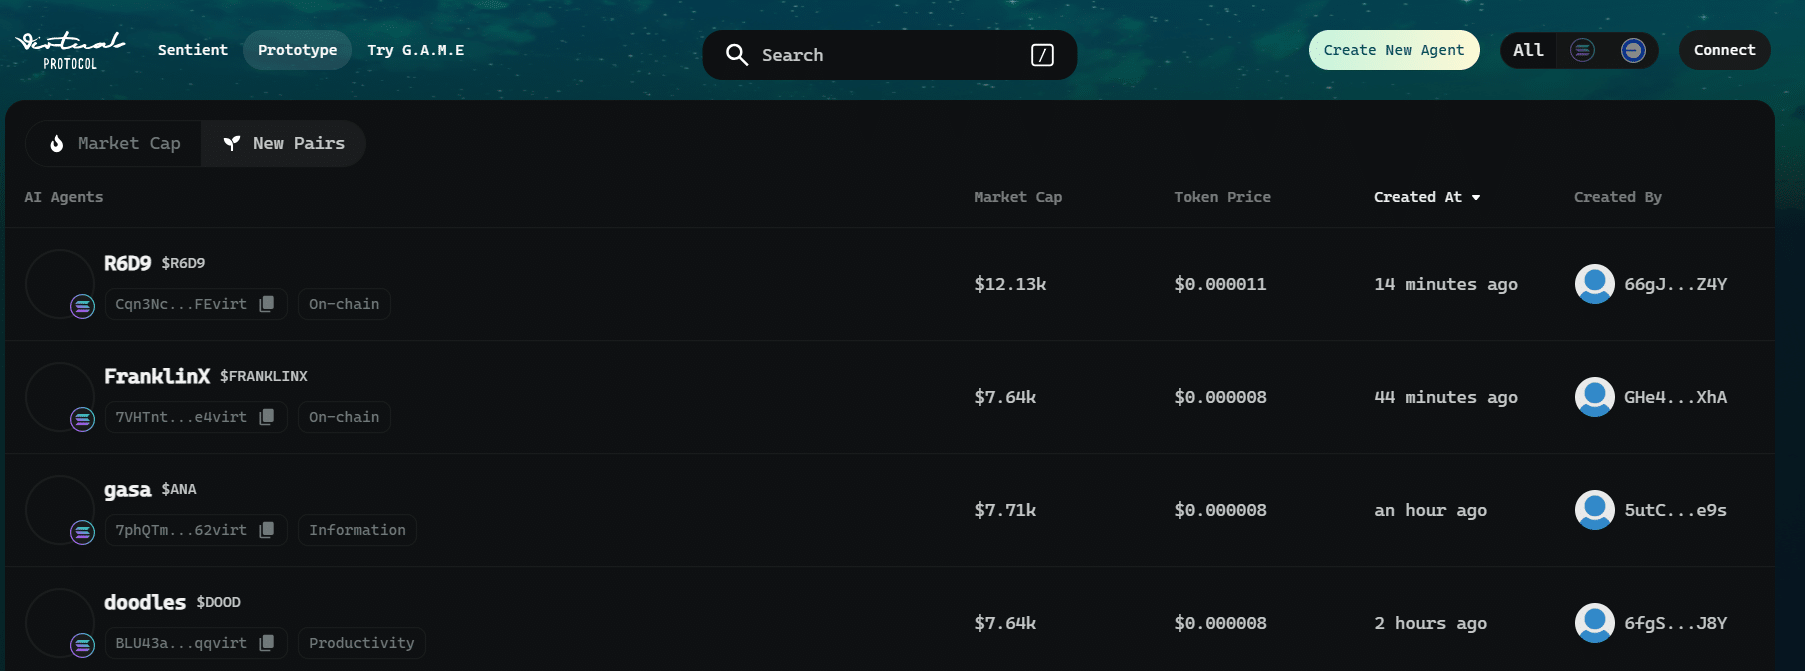
Task: Filter by Solana chain icon
Action: (x=1582, y=50)
